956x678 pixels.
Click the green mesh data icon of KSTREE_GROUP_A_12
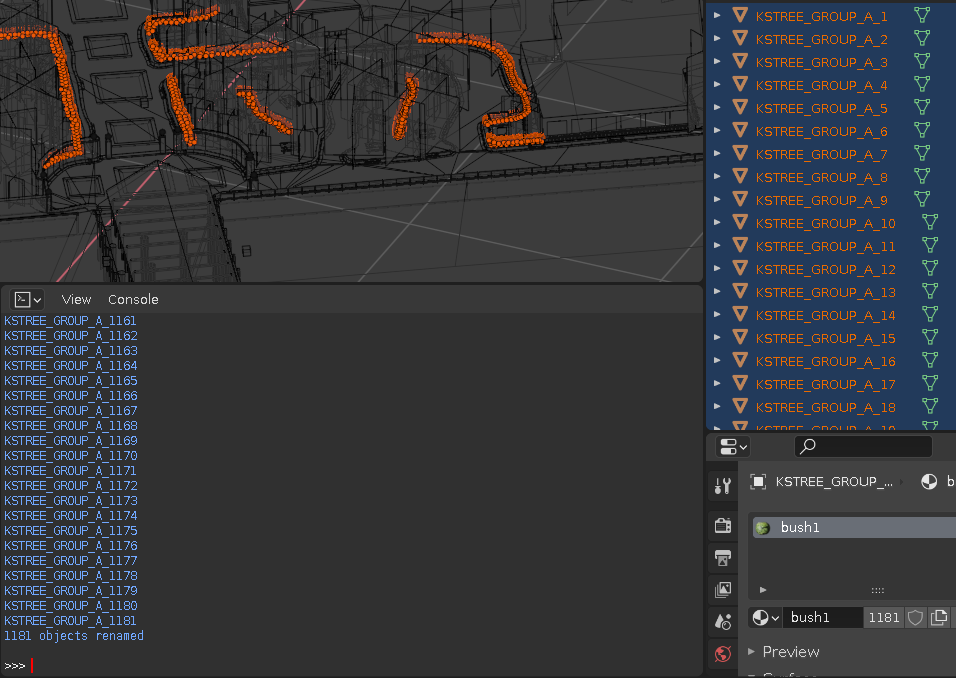pos(930,269)
